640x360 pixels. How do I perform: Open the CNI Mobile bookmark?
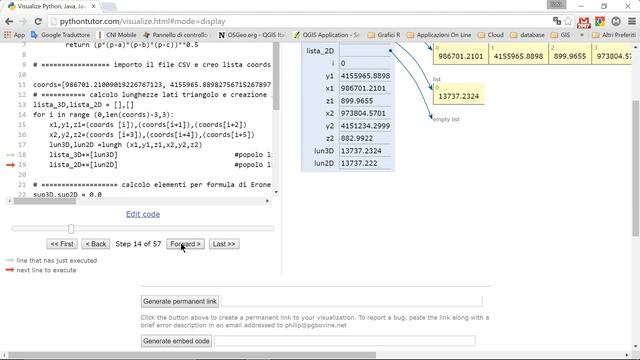[117, 35]
